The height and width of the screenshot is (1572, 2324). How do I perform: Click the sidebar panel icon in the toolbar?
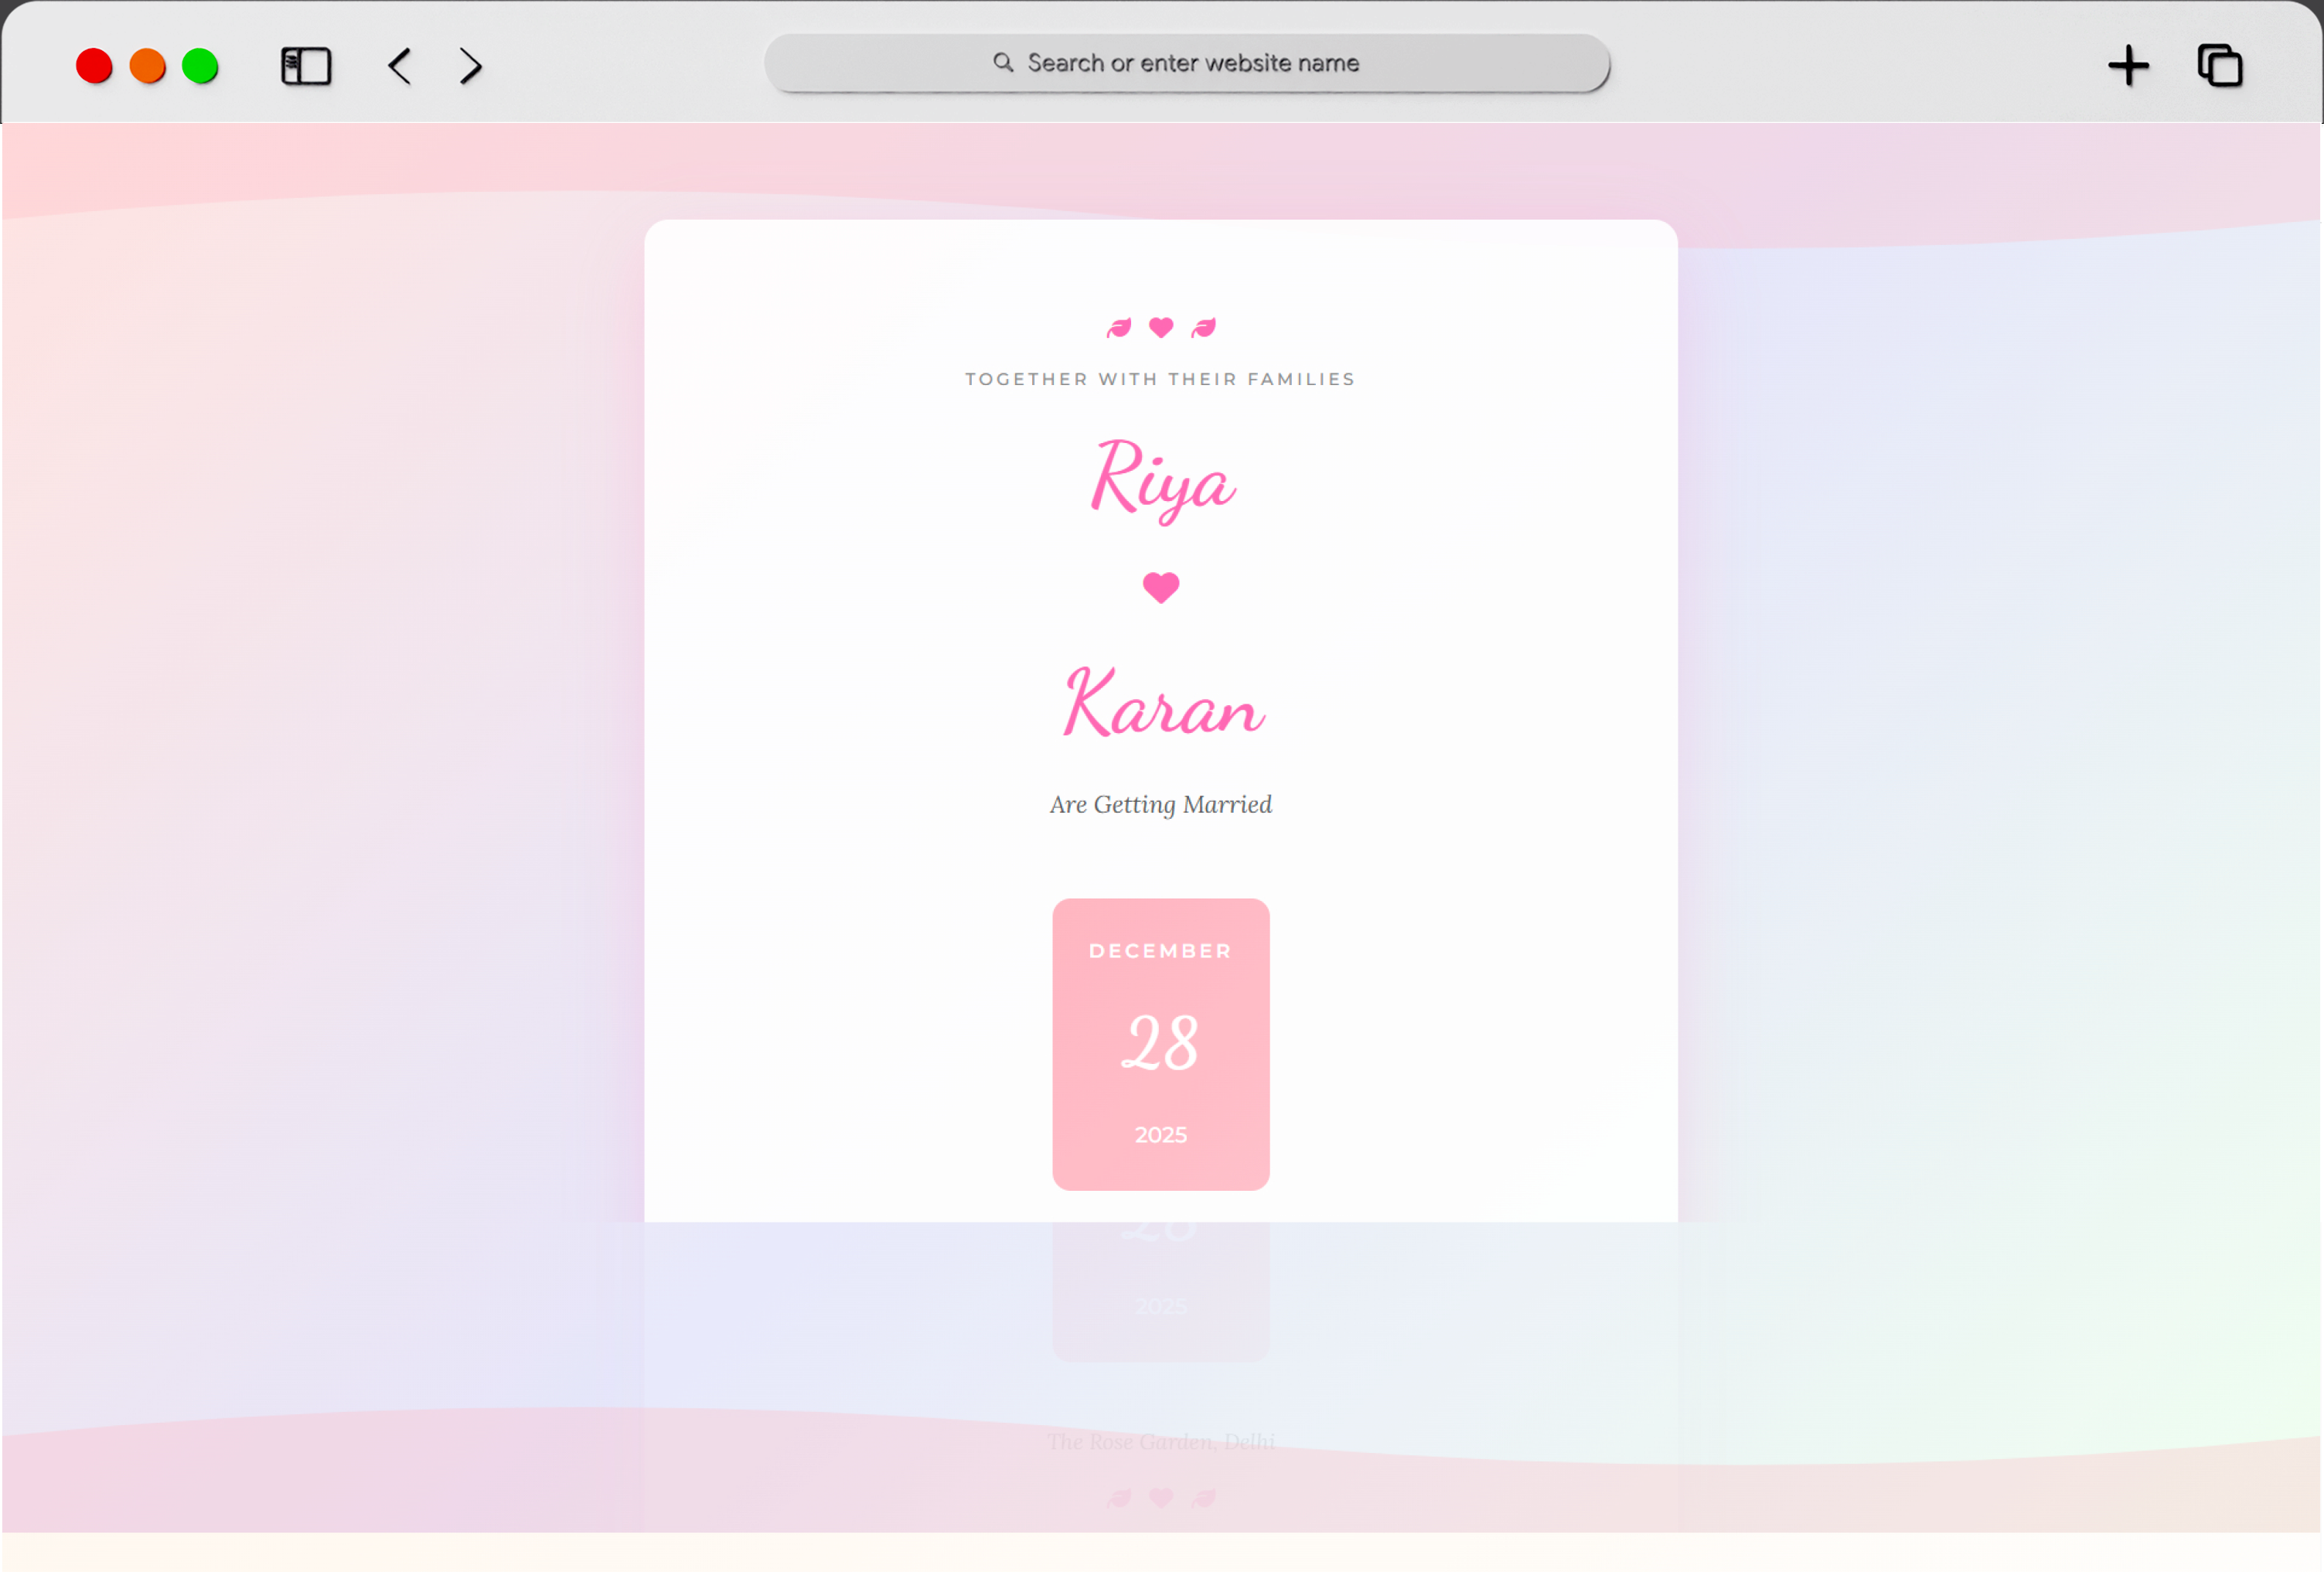point(306,66)
